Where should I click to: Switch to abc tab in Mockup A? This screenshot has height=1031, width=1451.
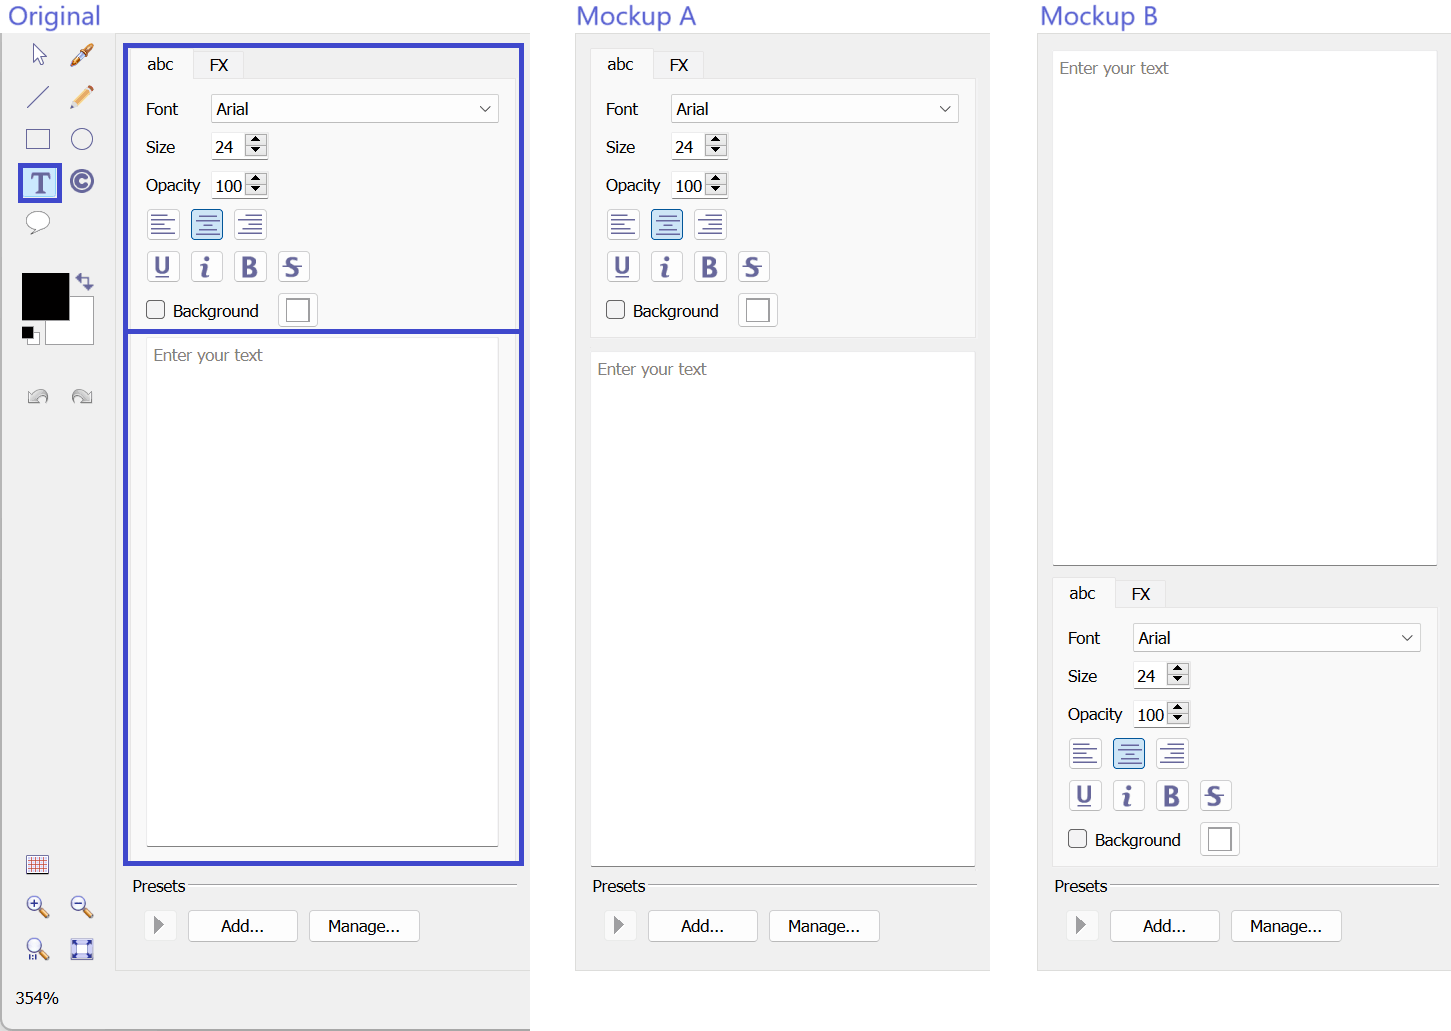[x=621, y=65]
